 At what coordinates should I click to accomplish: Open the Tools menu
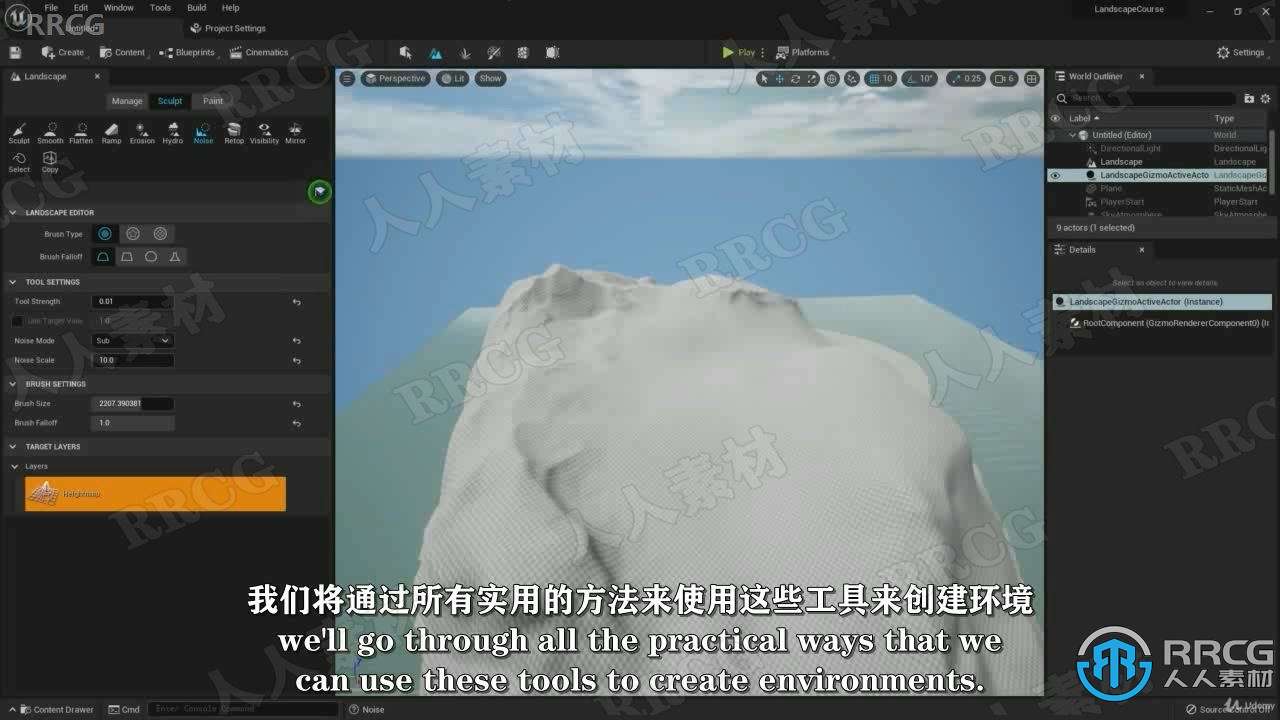tap(160, 7)
